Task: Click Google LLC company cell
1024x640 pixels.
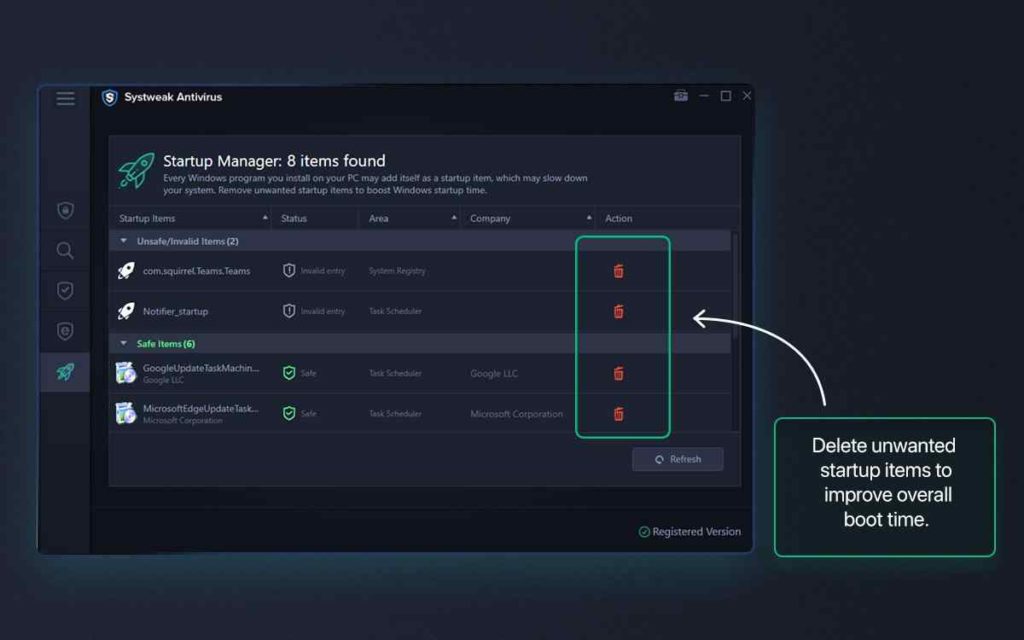Action: click(494, 374)
